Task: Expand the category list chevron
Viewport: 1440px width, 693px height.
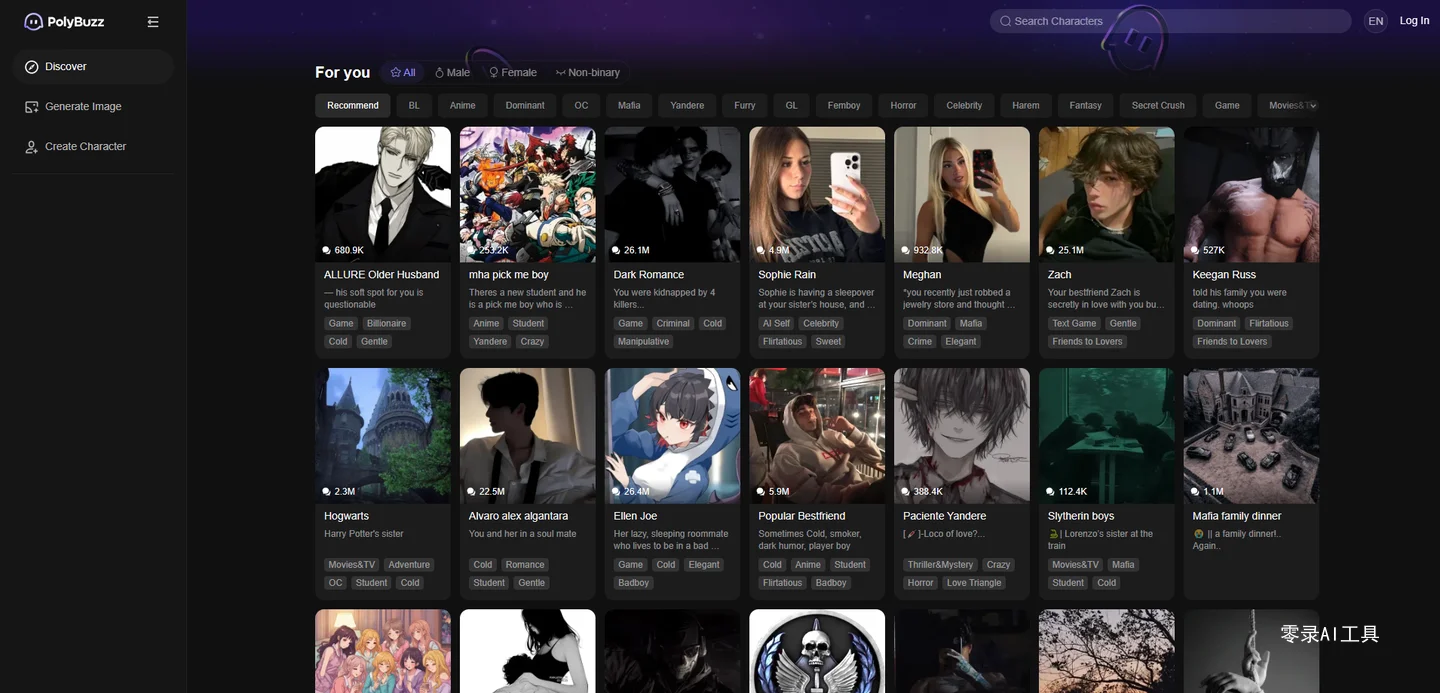Action: point(1313,106)
